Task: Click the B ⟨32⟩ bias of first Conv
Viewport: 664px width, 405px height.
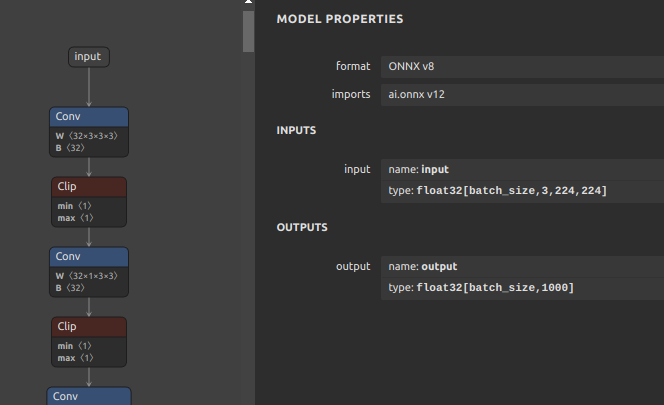Action: pos(70,148)
